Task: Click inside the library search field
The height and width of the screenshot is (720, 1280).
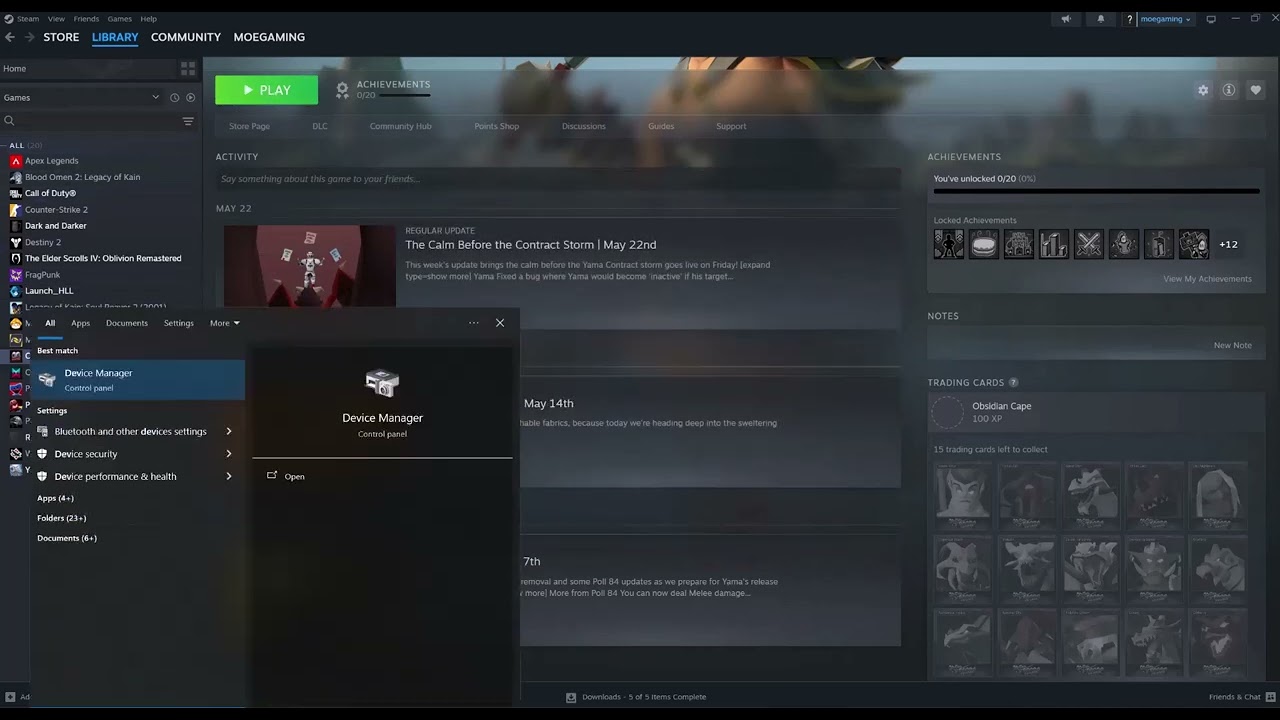Action: (95, 121)
